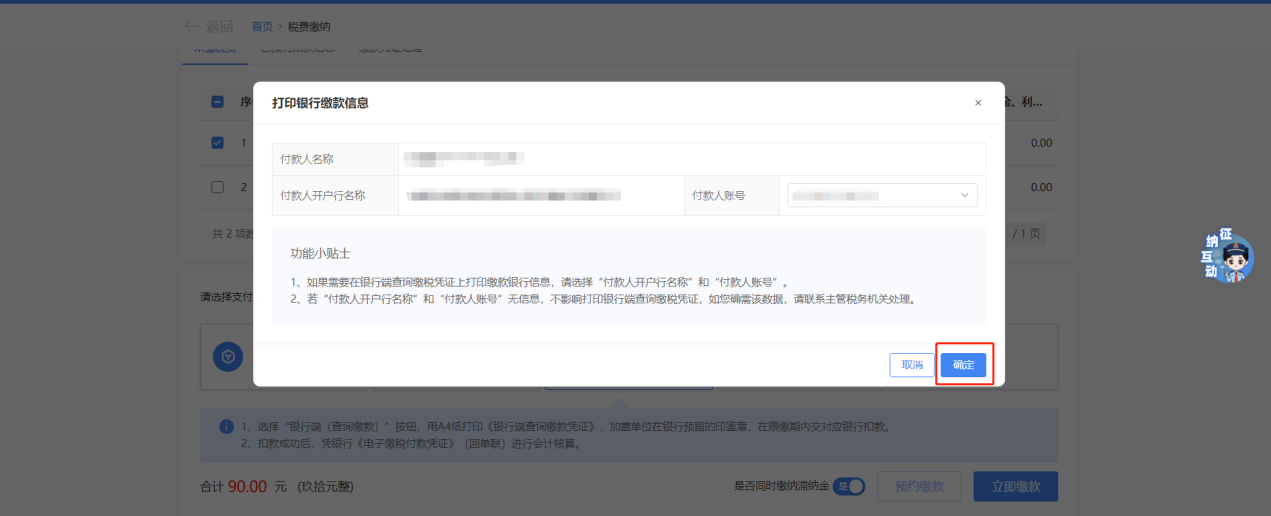Click 税费缴纳 in the breadcrumb
Image resolution: width=1271 pixels, height=516 pixels.
(309, 26)
